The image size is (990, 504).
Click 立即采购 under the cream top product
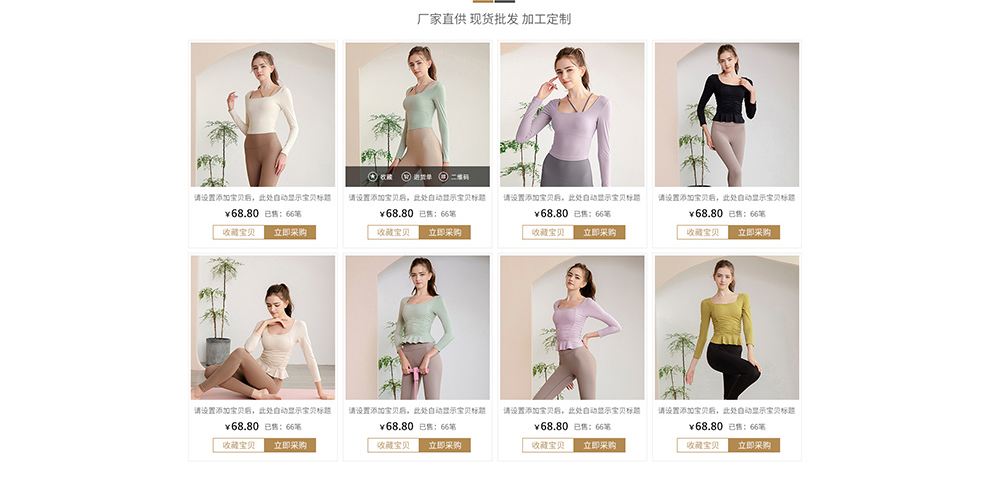pos(290,232)
